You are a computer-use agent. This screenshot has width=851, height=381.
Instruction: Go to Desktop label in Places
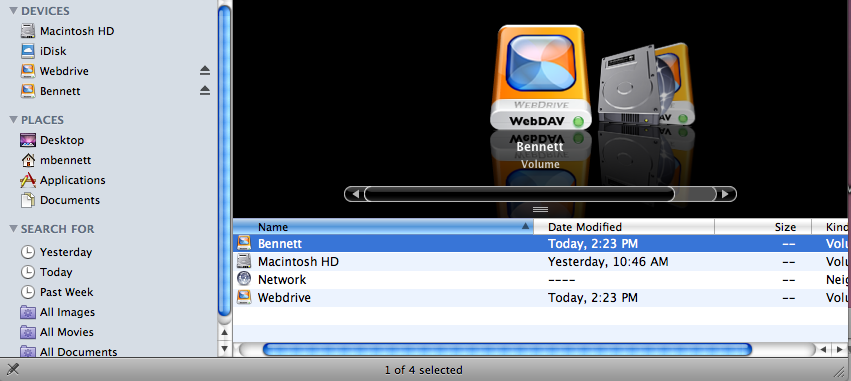62,140
